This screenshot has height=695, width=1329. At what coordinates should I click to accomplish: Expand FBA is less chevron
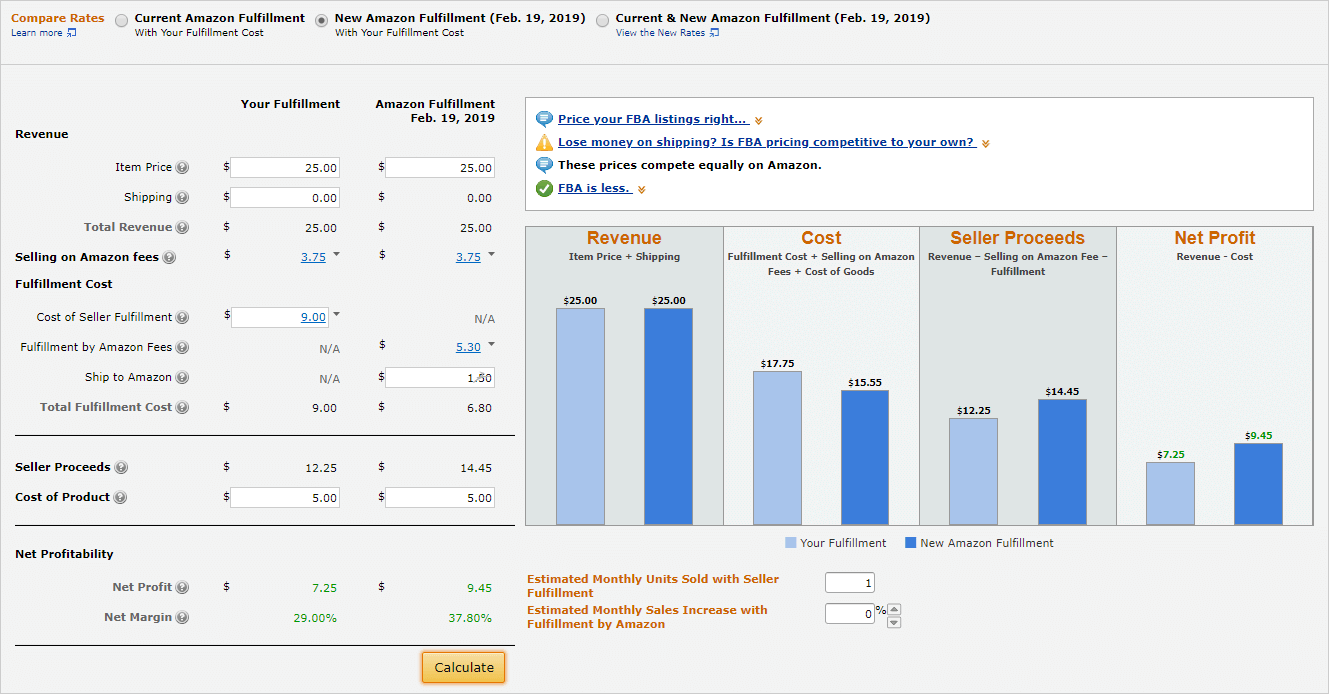642,189
